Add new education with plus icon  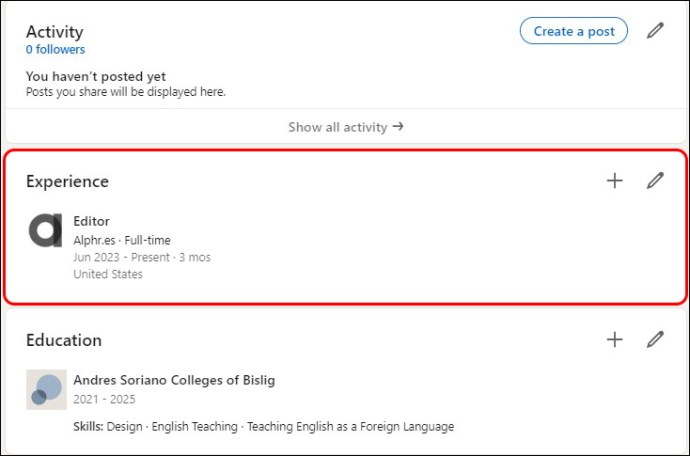[614, 339]
